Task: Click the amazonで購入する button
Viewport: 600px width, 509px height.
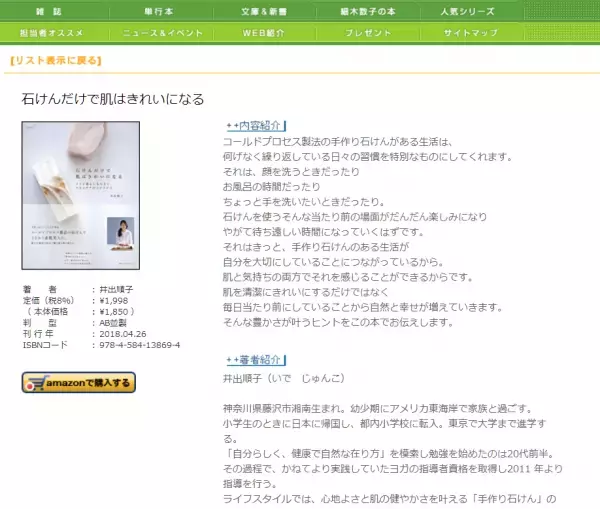Action: click(x=79, y=382)
